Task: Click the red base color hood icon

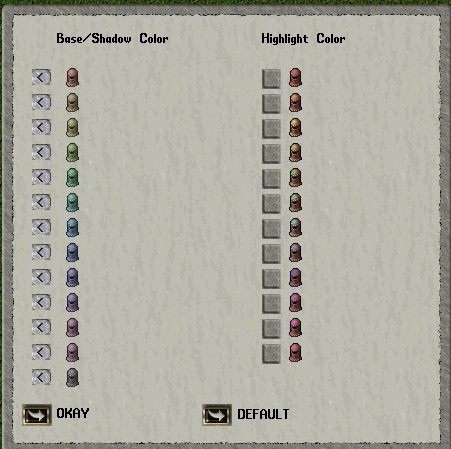Action: point(72,77)
